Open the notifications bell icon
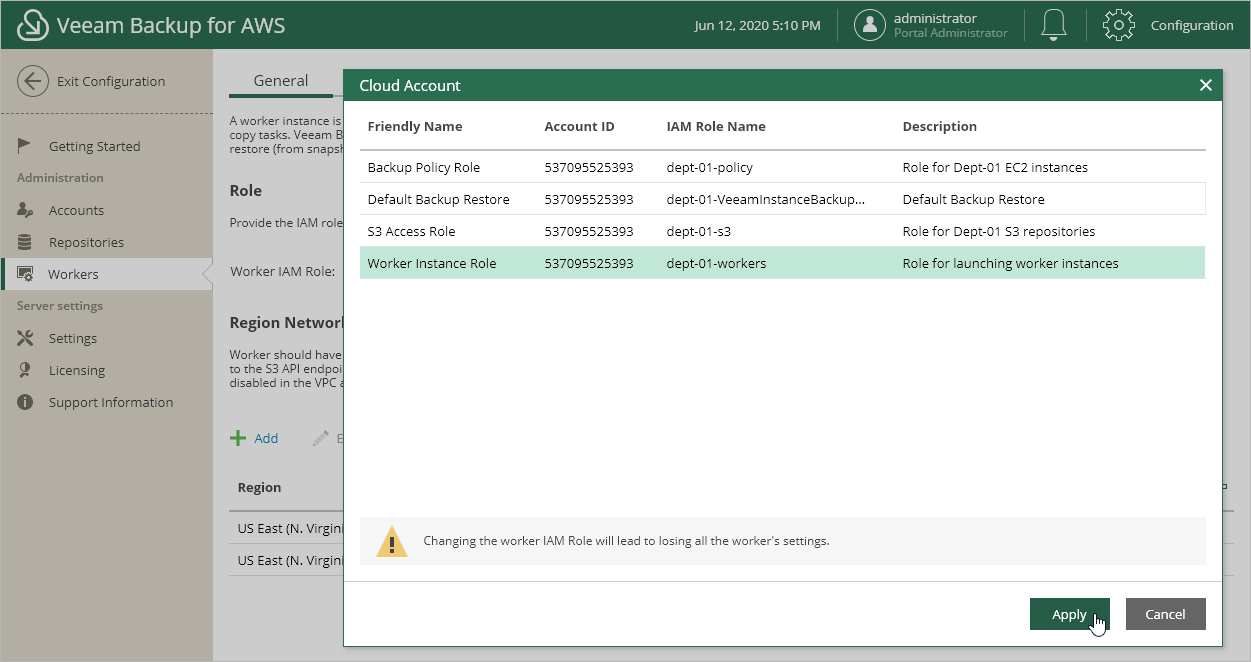 (1053, 25)
